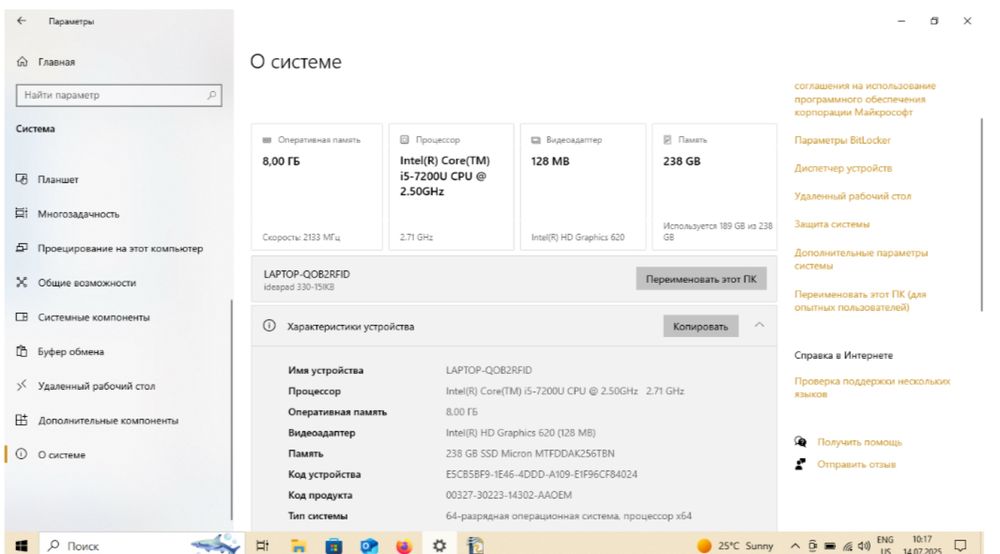This screenshot has width=1000, height=554.
Task: Click the sidebar scrollbar
Action: (232, 409)
